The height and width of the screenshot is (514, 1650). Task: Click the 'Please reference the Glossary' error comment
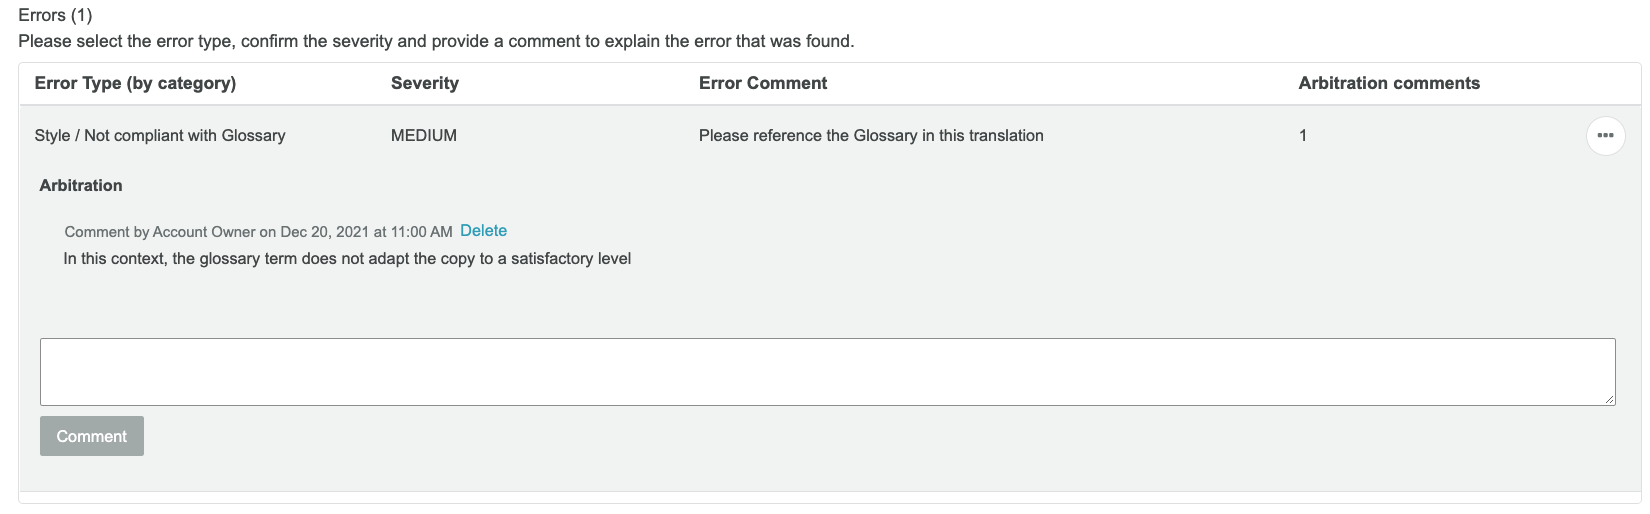871,135
